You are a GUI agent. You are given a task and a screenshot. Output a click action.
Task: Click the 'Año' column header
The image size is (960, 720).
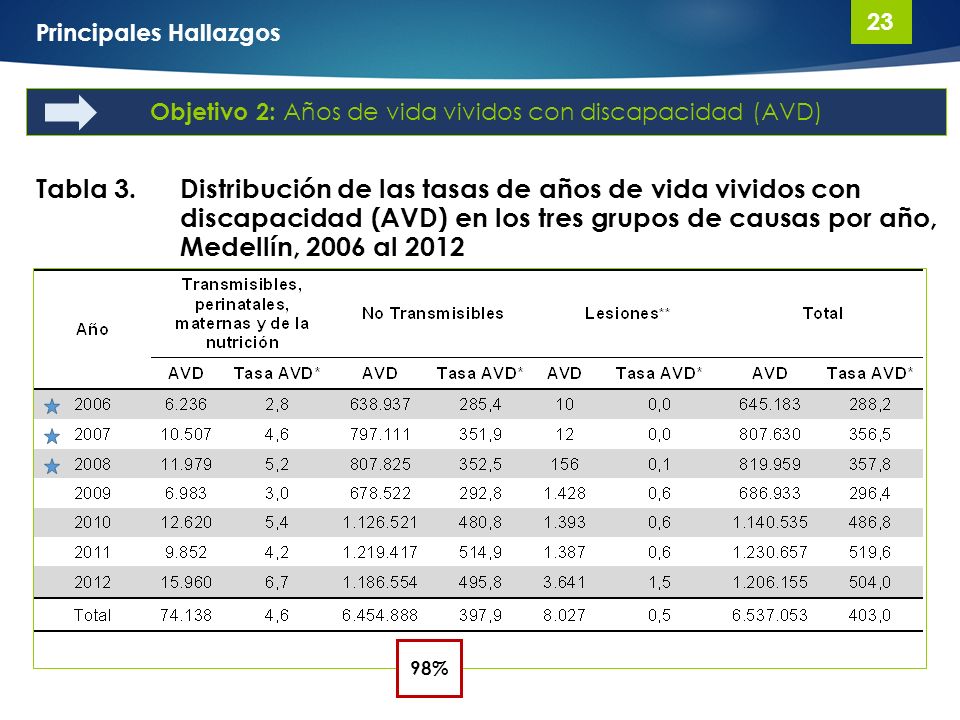92,329
